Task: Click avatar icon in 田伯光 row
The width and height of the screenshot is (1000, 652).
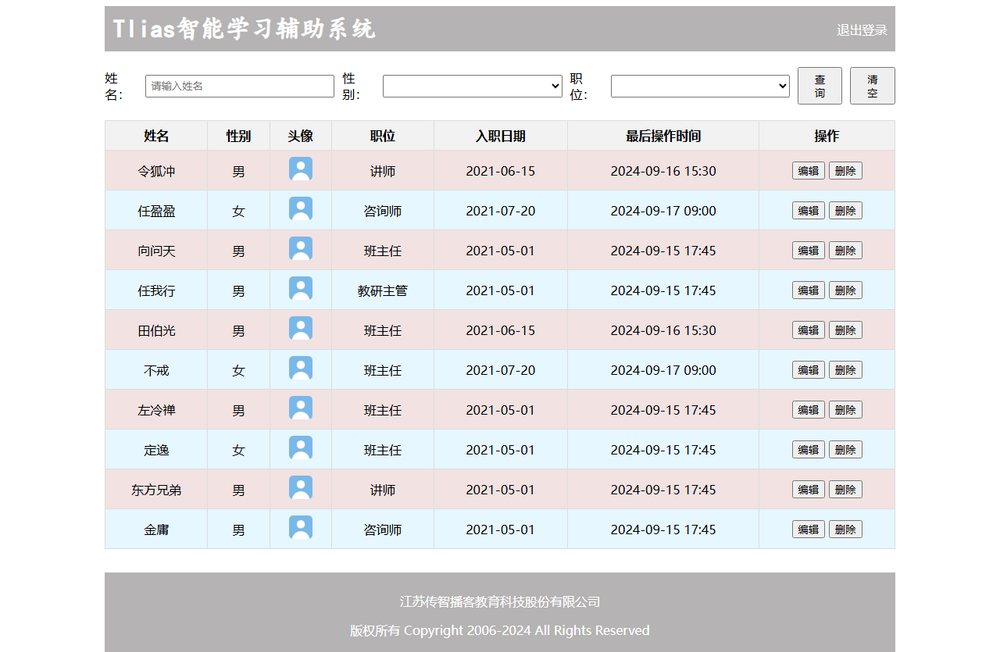Action: click(x=300, y=329)
